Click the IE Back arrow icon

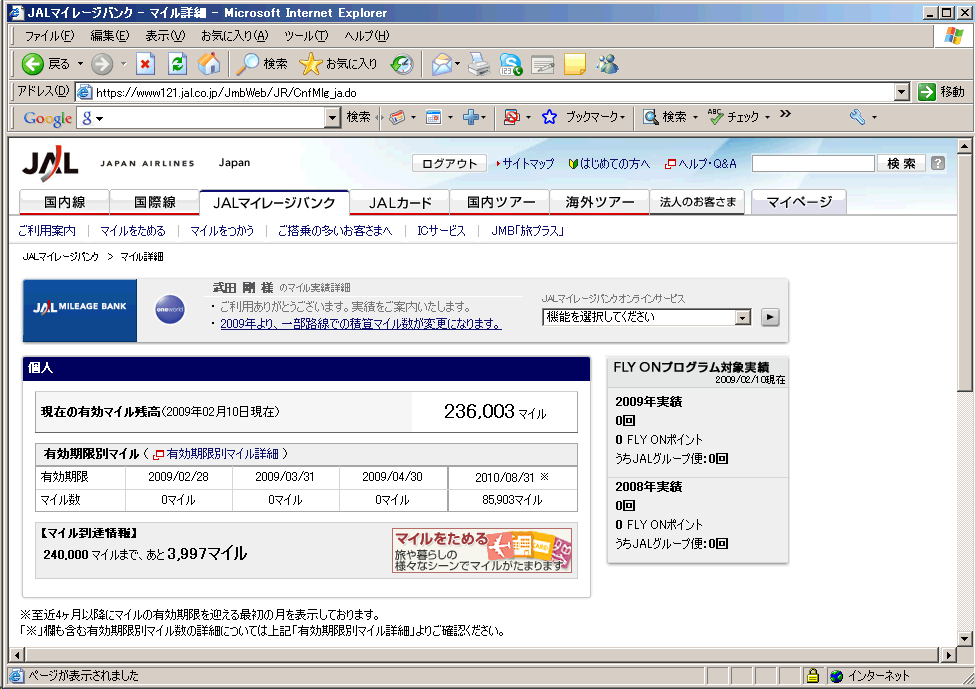(32, 63)
